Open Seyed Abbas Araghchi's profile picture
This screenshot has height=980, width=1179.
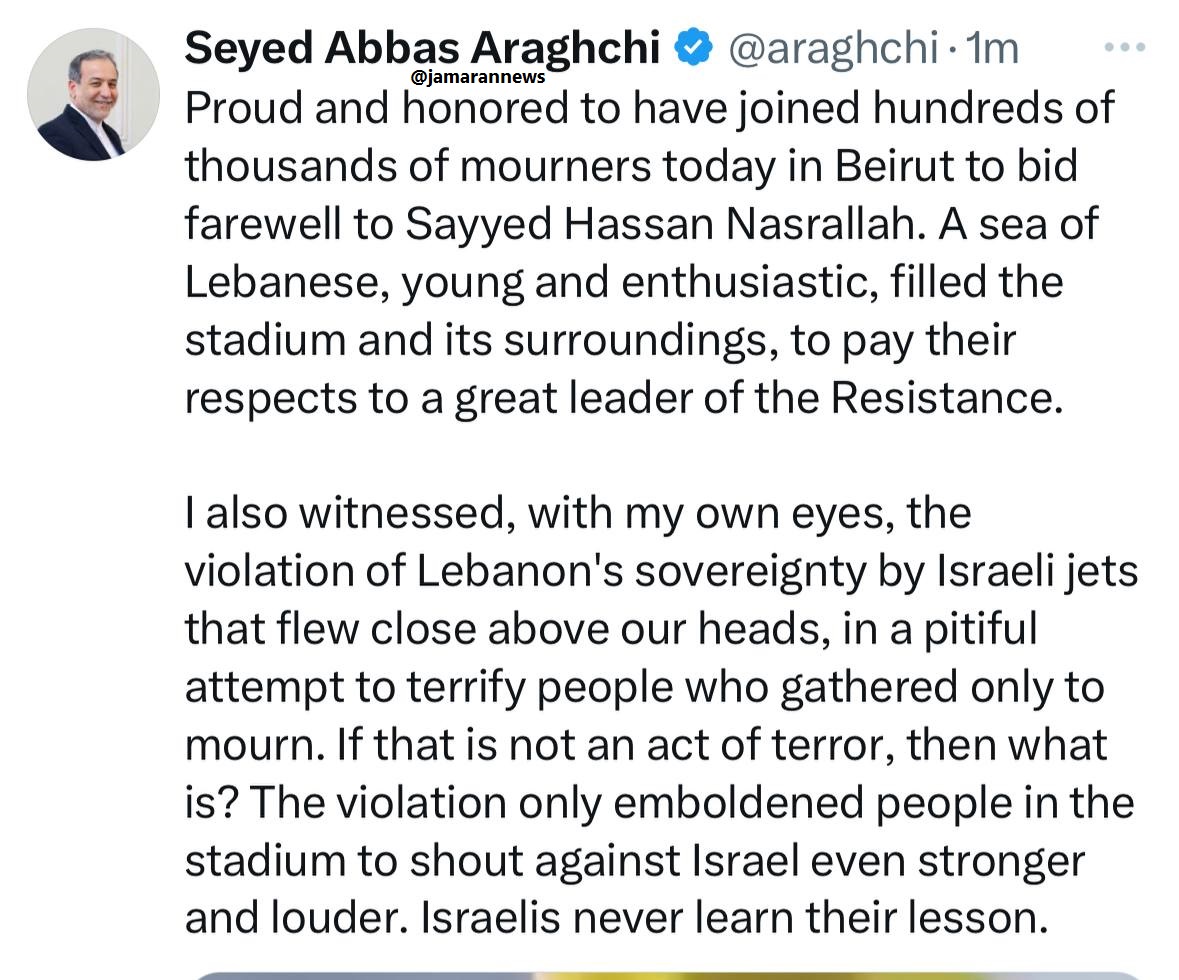[93, 95]
